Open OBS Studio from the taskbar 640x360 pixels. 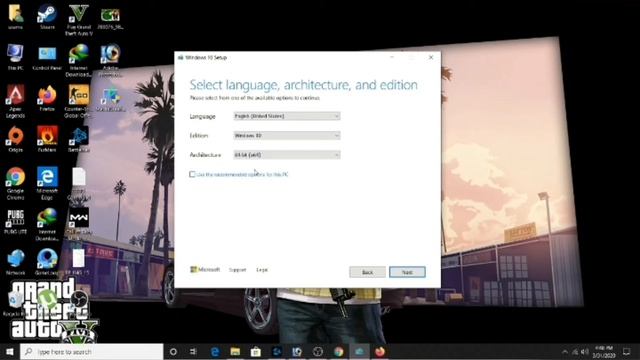318,351
